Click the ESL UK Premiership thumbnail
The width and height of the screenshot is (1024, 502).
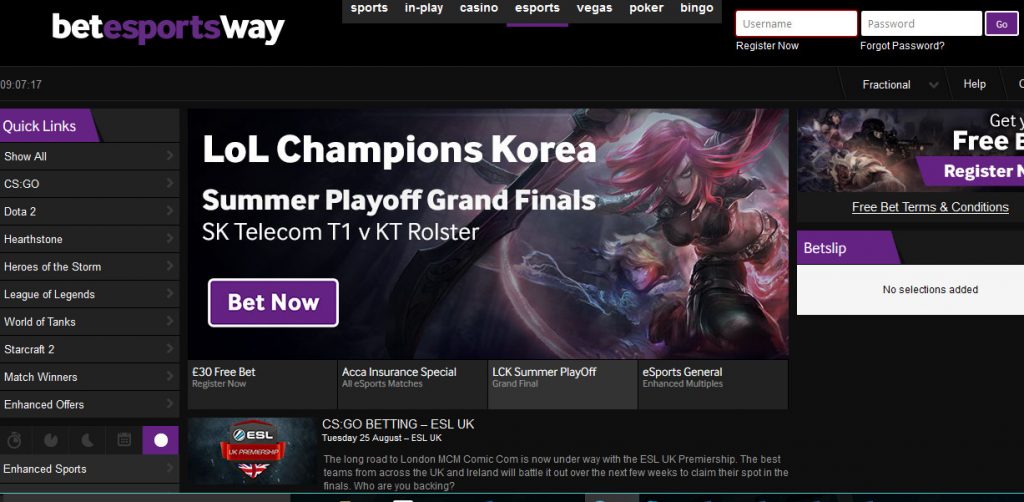point(252,451)
